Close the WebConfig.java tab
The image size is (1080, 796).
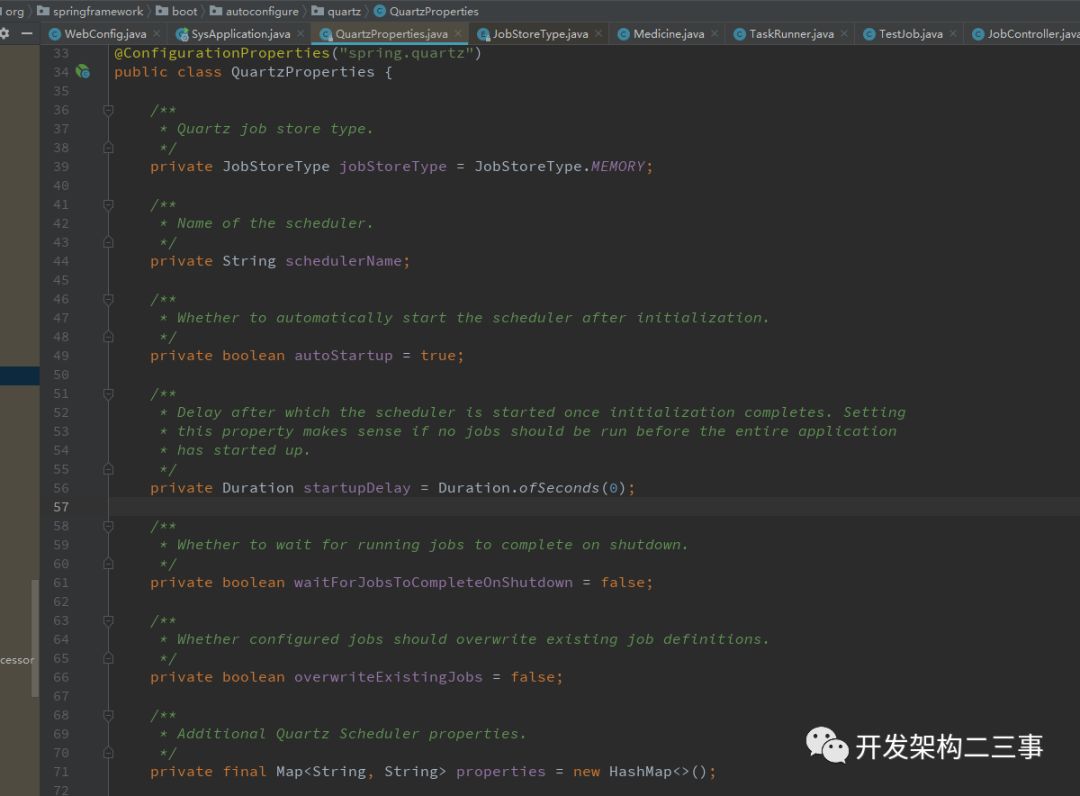click(x=157, y=33)
